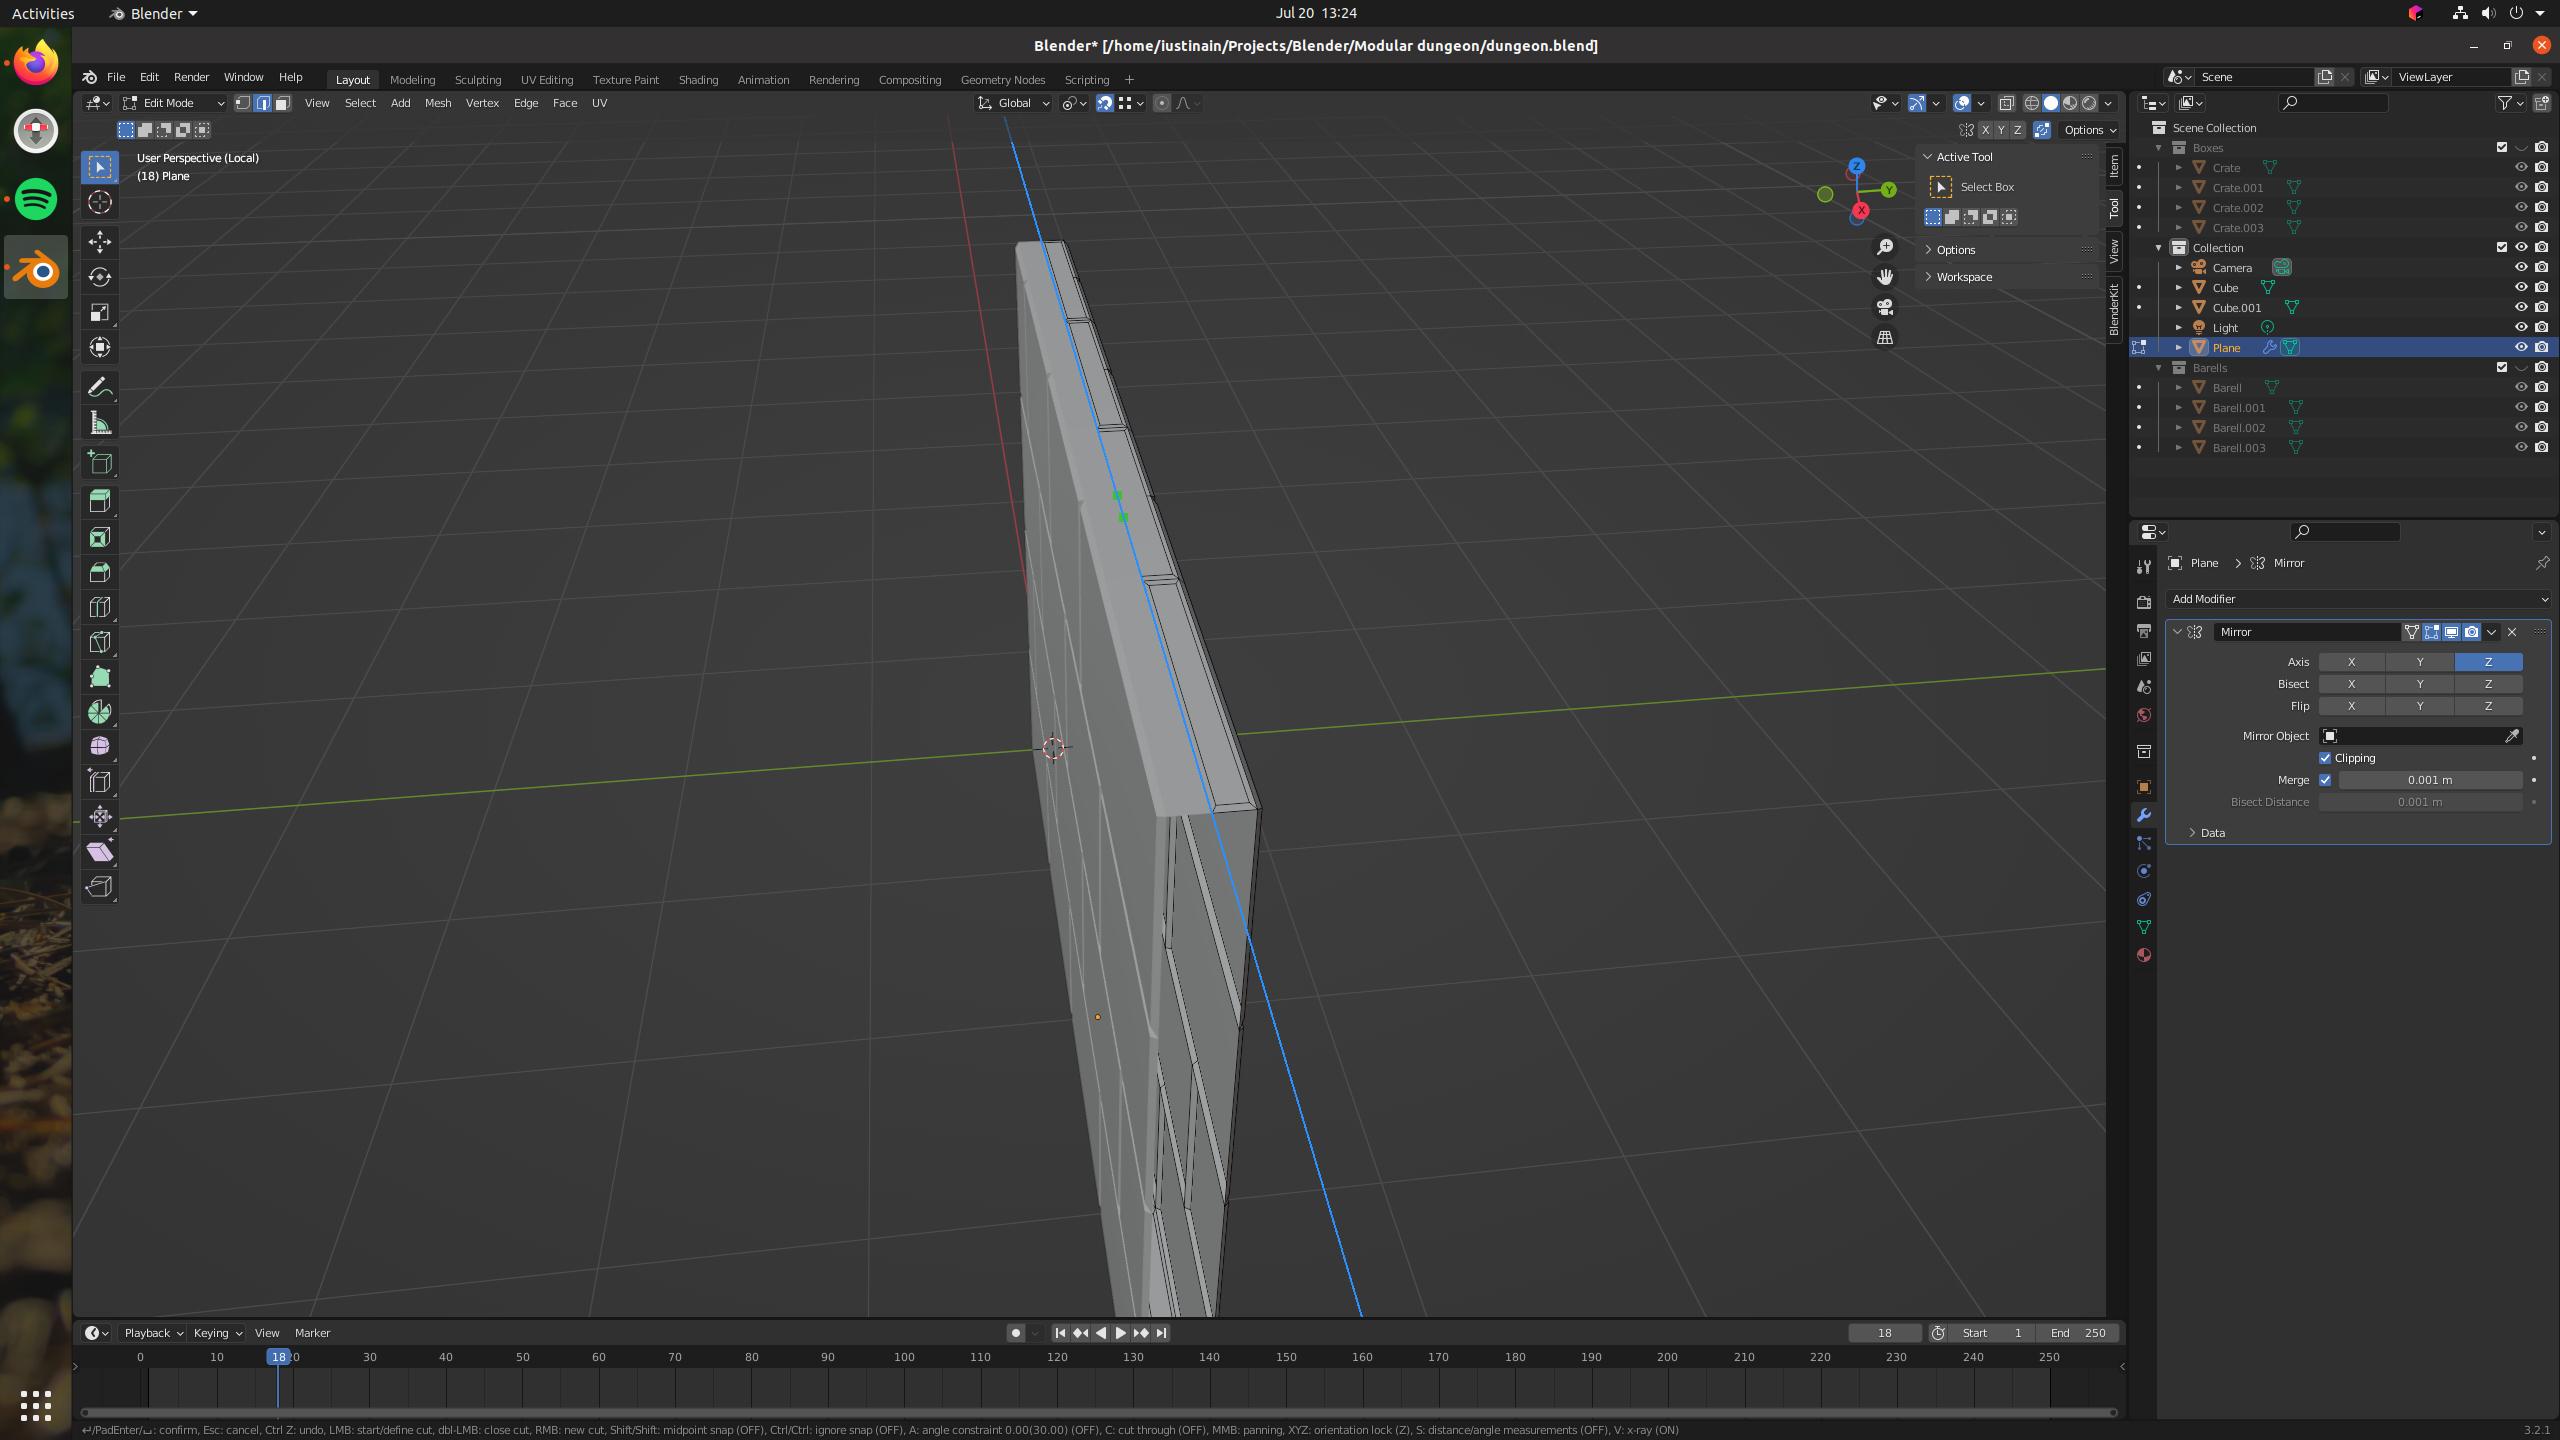This screenshot has height=1440, width=2560.
Task: Expand the Barell tree item in outliner
Action: (x=2180, y=387)
